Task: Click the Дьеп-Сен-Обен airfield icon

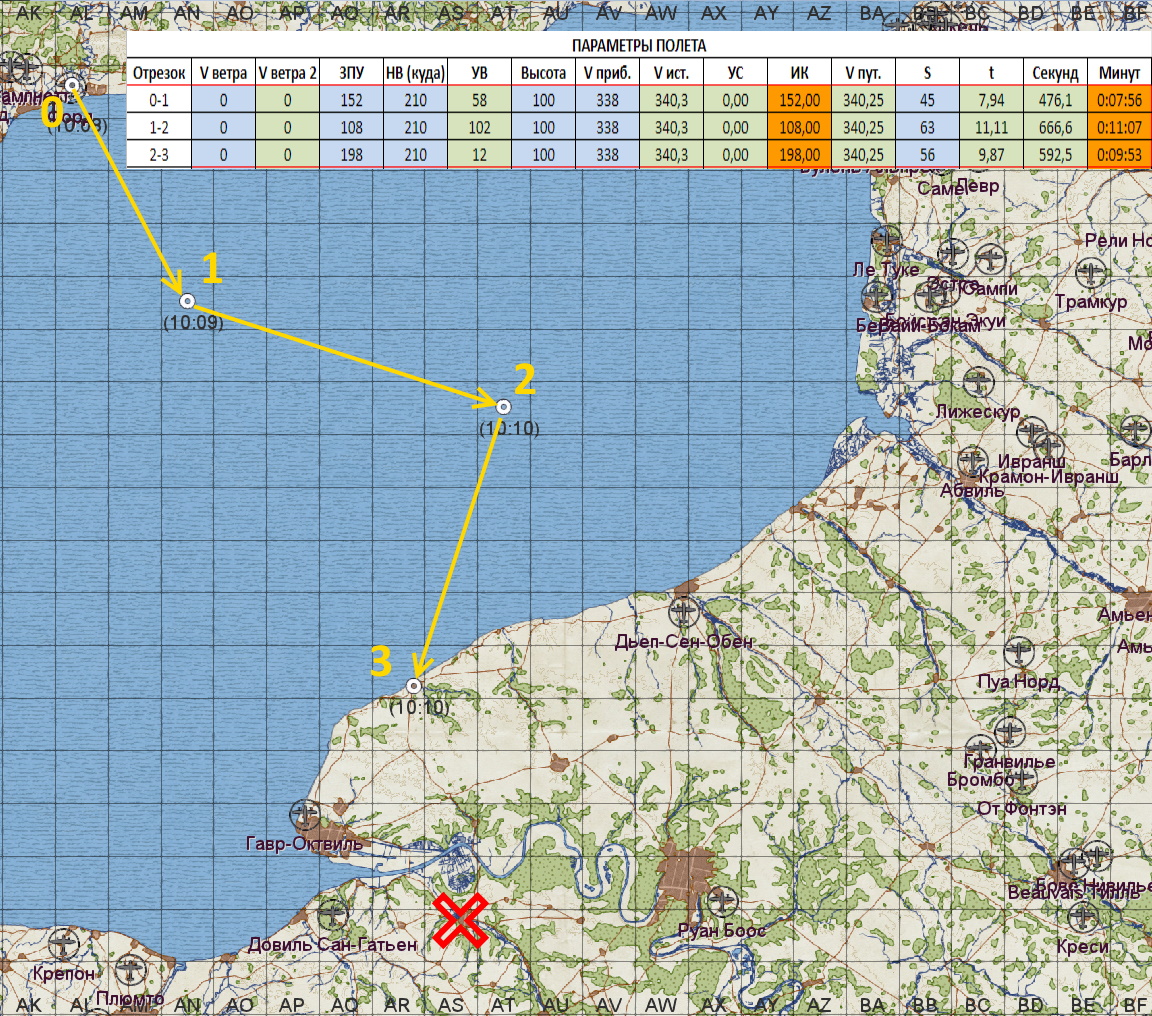Action: [x=684, y=611]
